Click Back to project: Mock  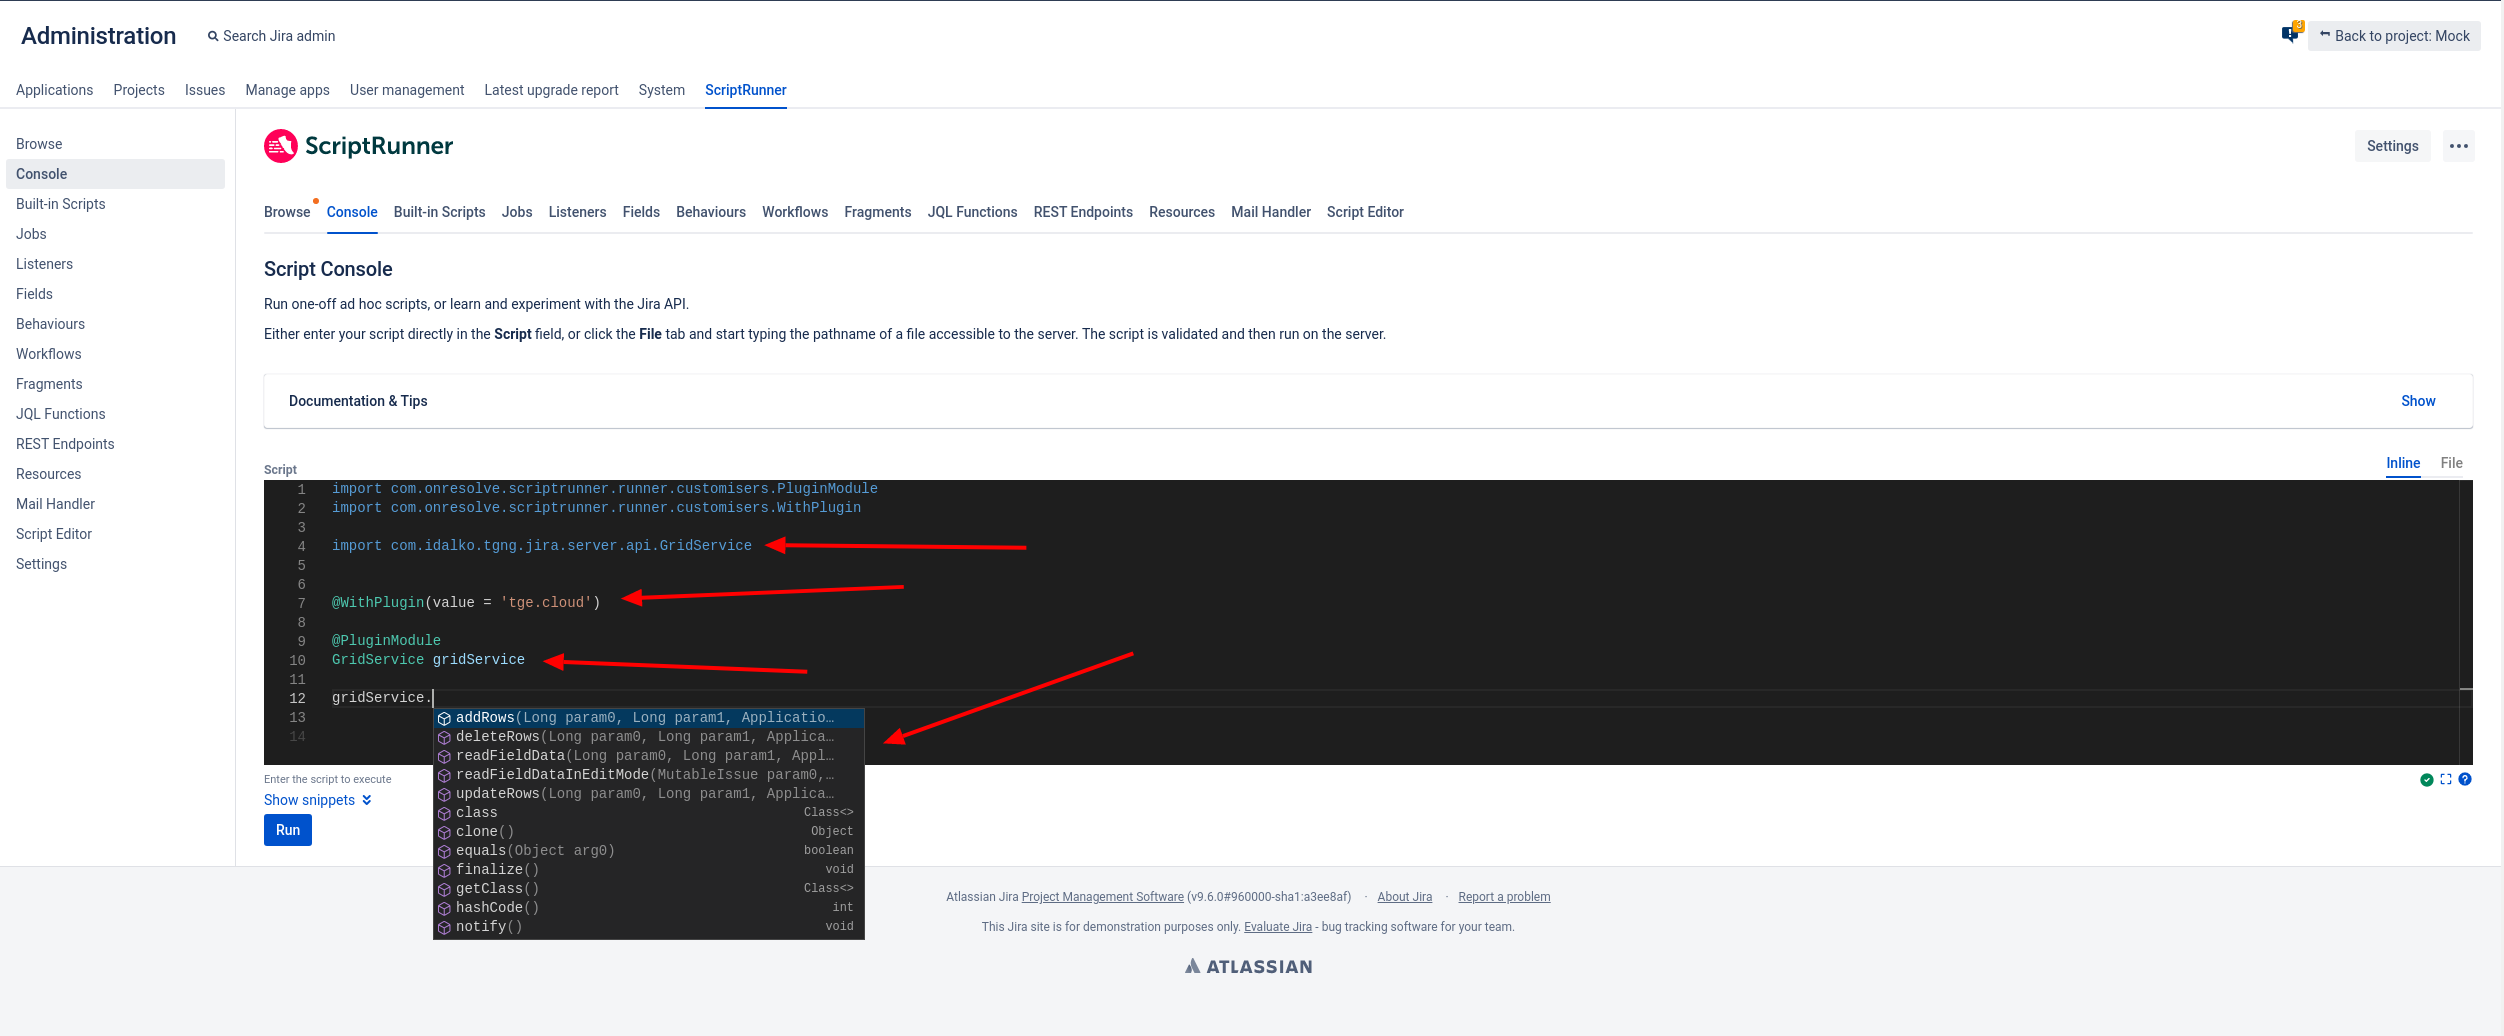click(2394, 35)
